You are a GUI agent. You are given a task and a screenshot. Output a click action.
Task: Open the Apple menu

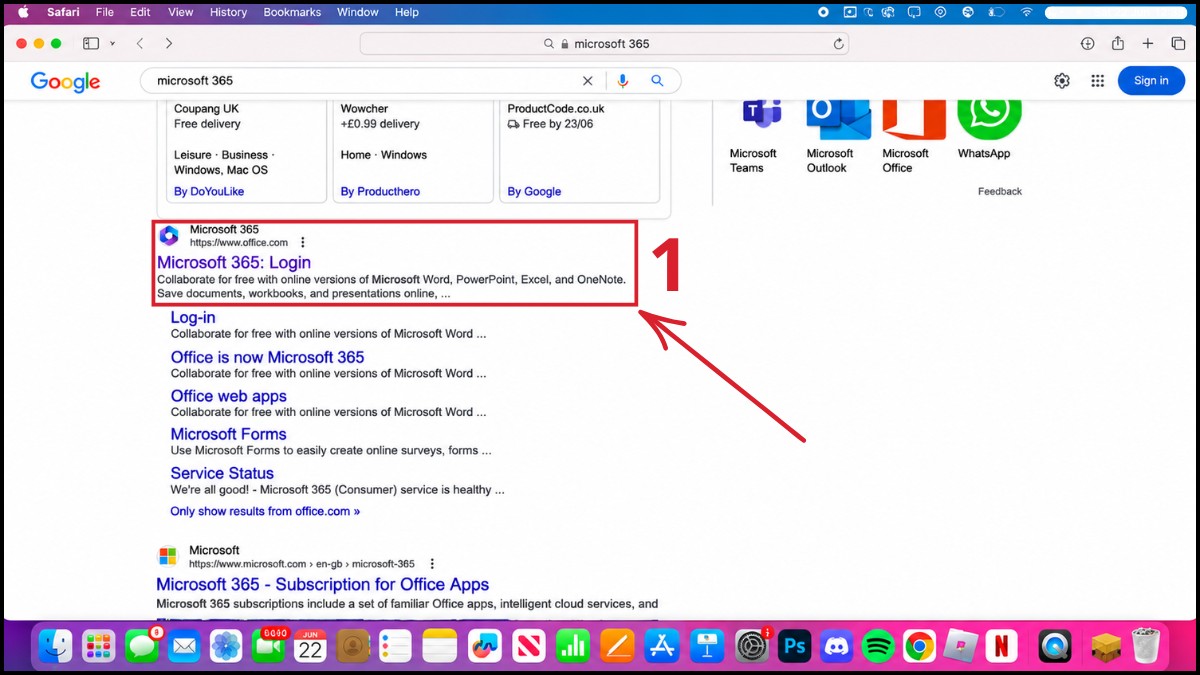24,12
